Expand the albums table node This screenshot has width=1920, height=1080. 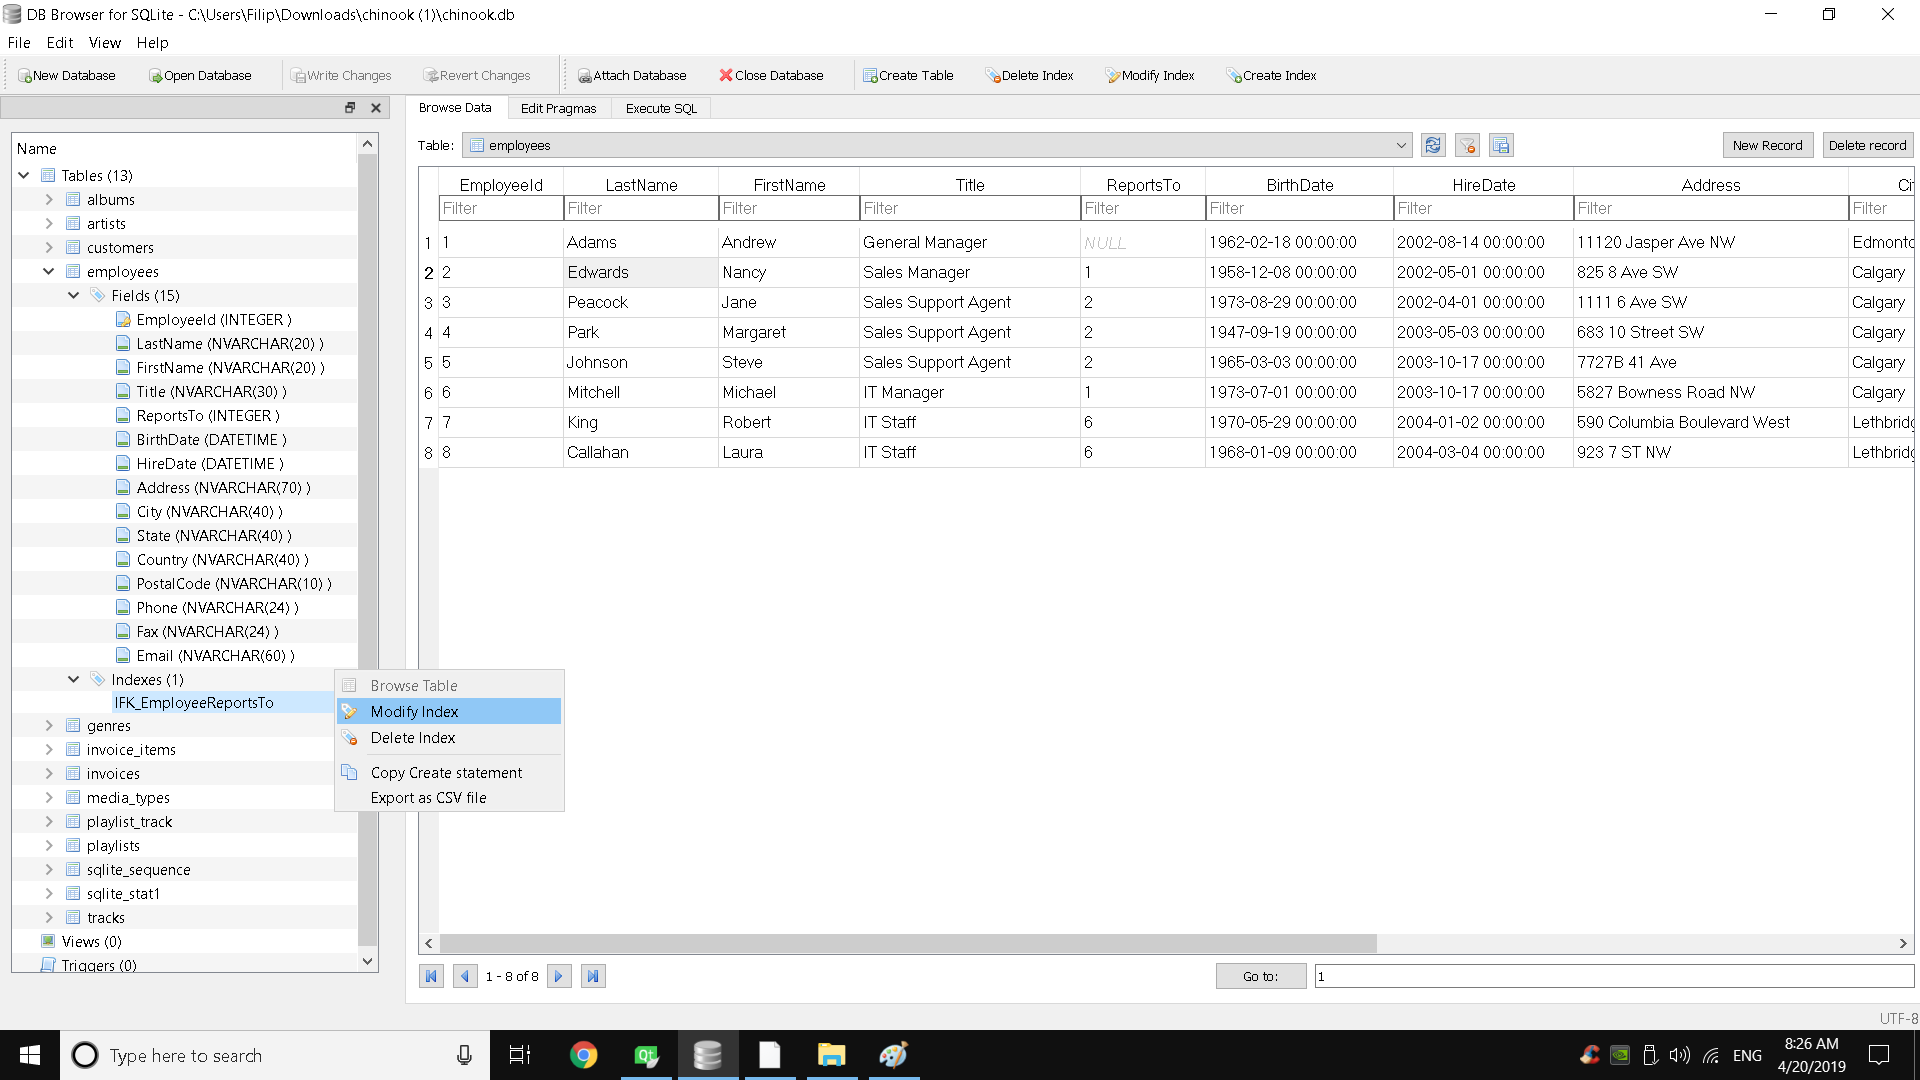pyautogui.click(x=48, y=199)
